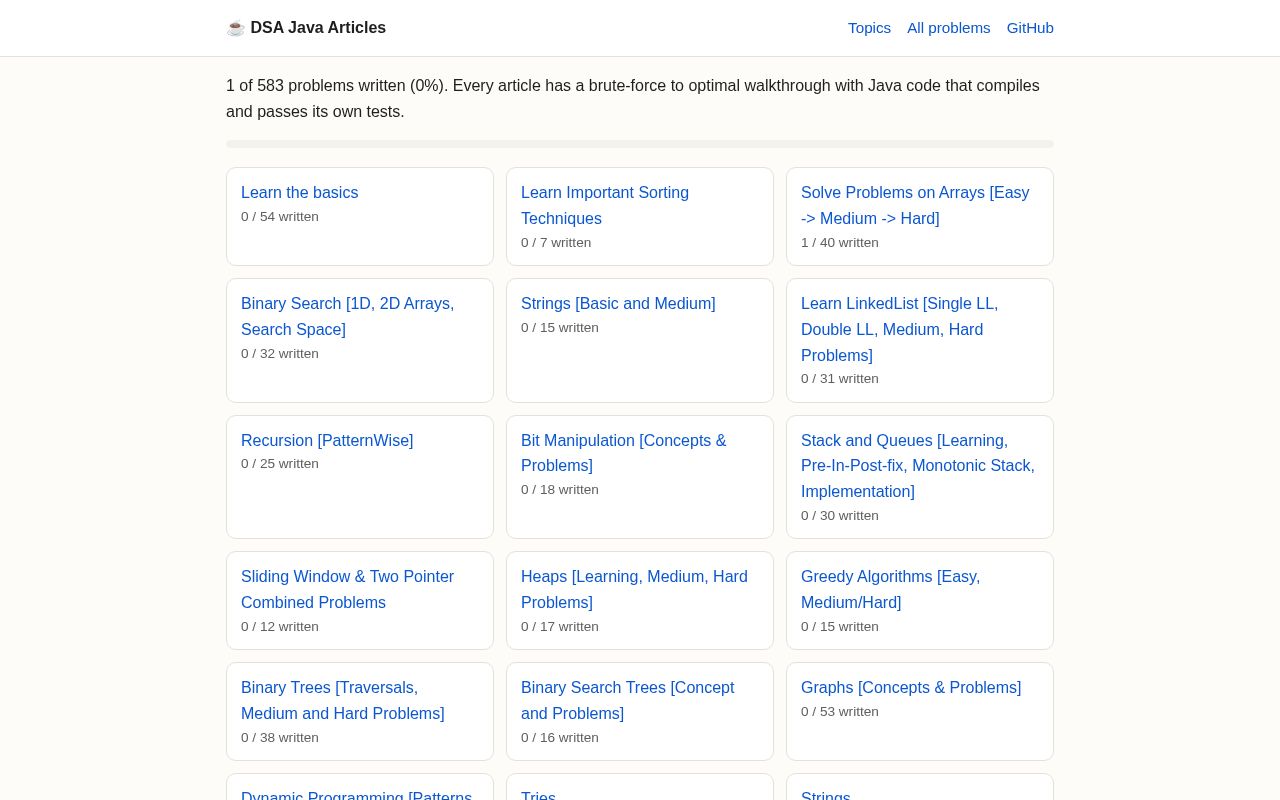This screenshot has height=800, width=1280.
Task: Click the overall progress bar
Action: [x=640, y=144]
